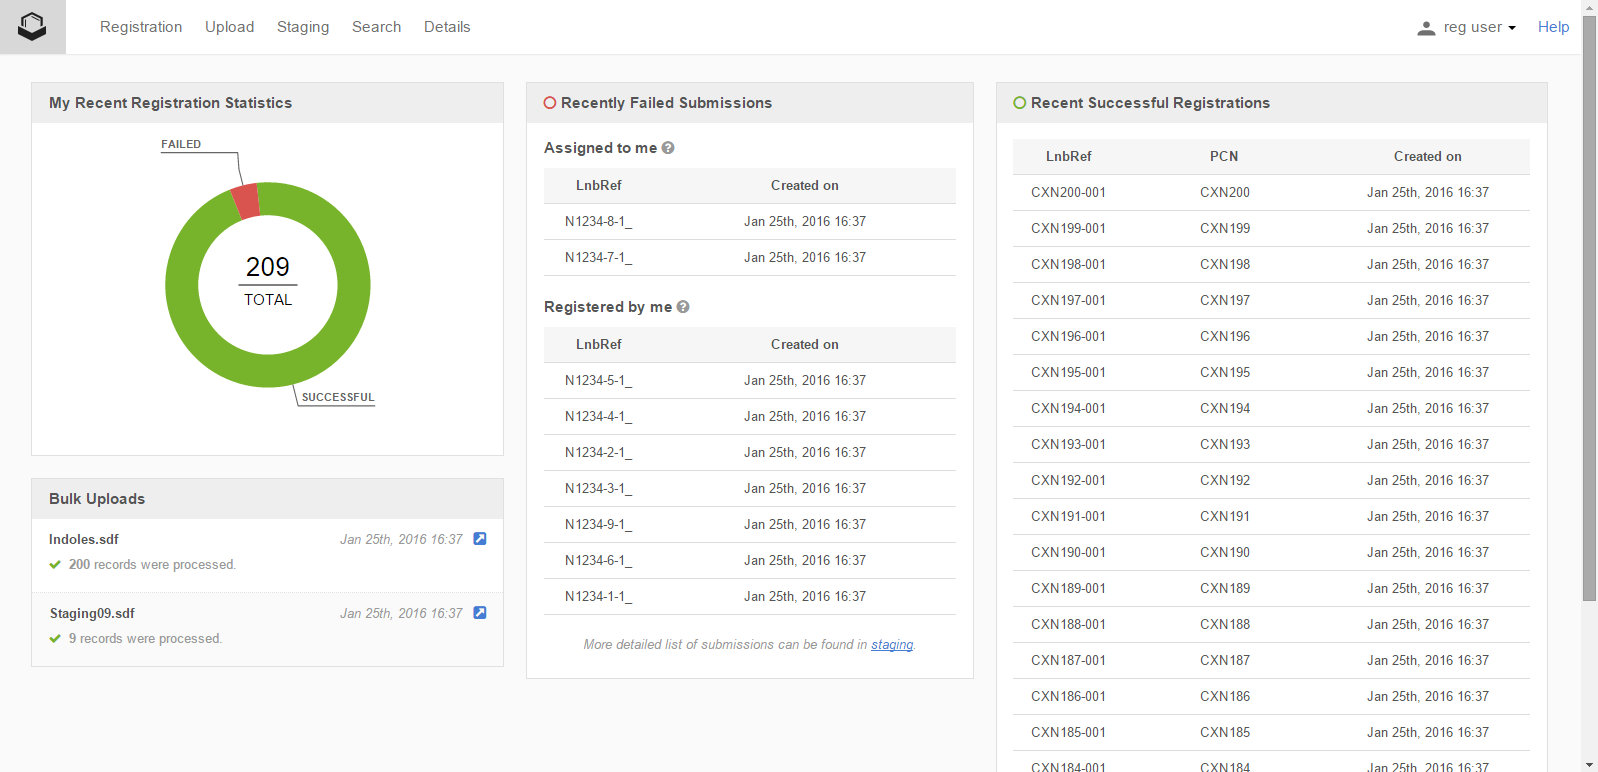Follow the staging link in the footer note
Viewport: 1598px width, 772px height.
[892, 645]
